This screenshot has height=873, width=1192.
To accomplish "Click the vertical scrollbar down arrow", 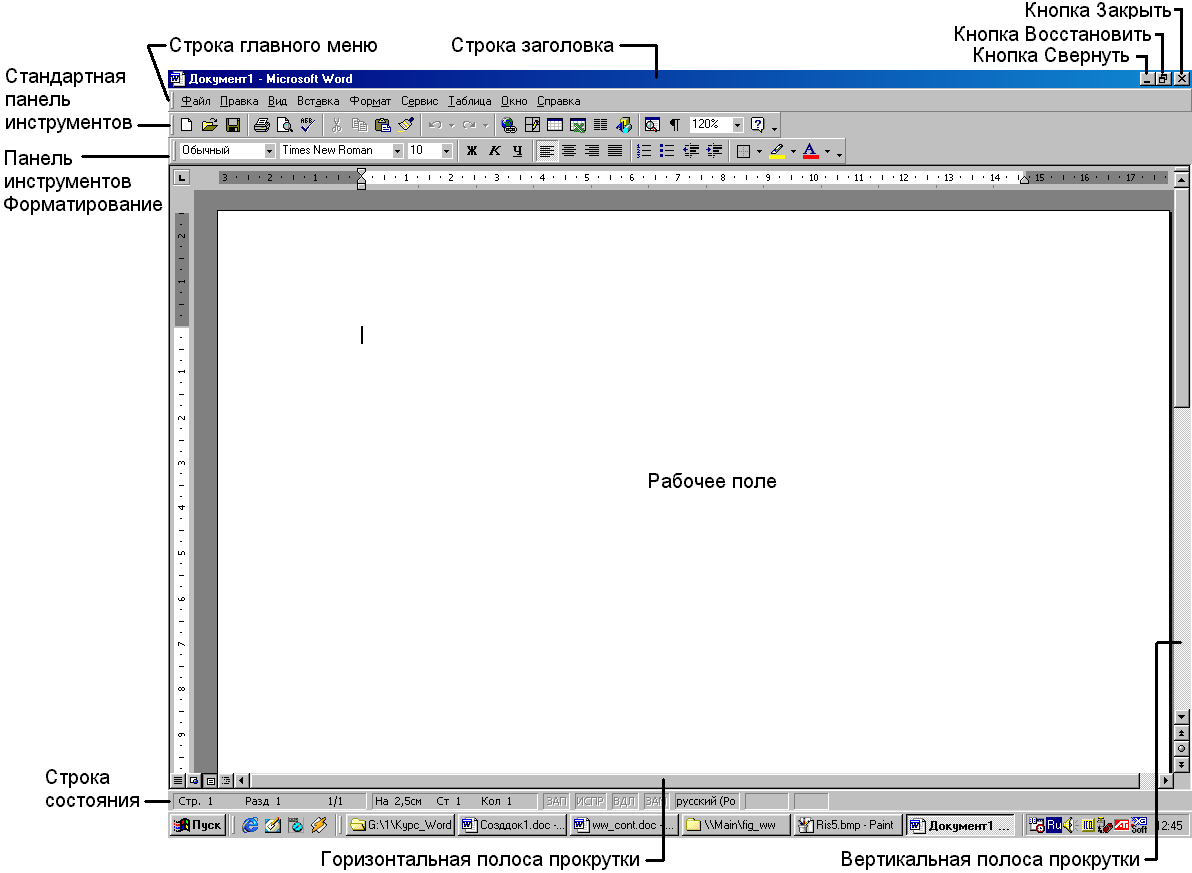I will pyautogui.click(x=1181, y=716).
